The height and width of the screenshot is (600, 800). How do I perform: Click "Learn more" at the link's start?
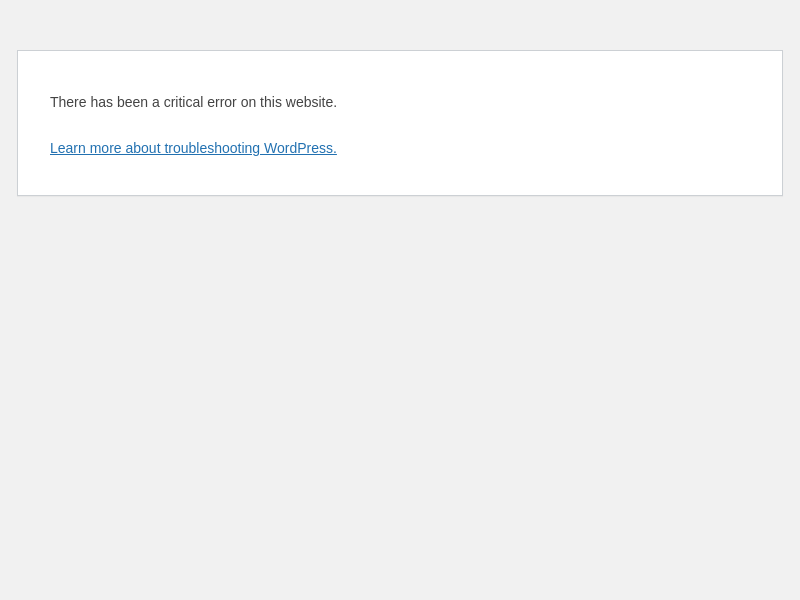pyautogui.click(x=85, y=148)
